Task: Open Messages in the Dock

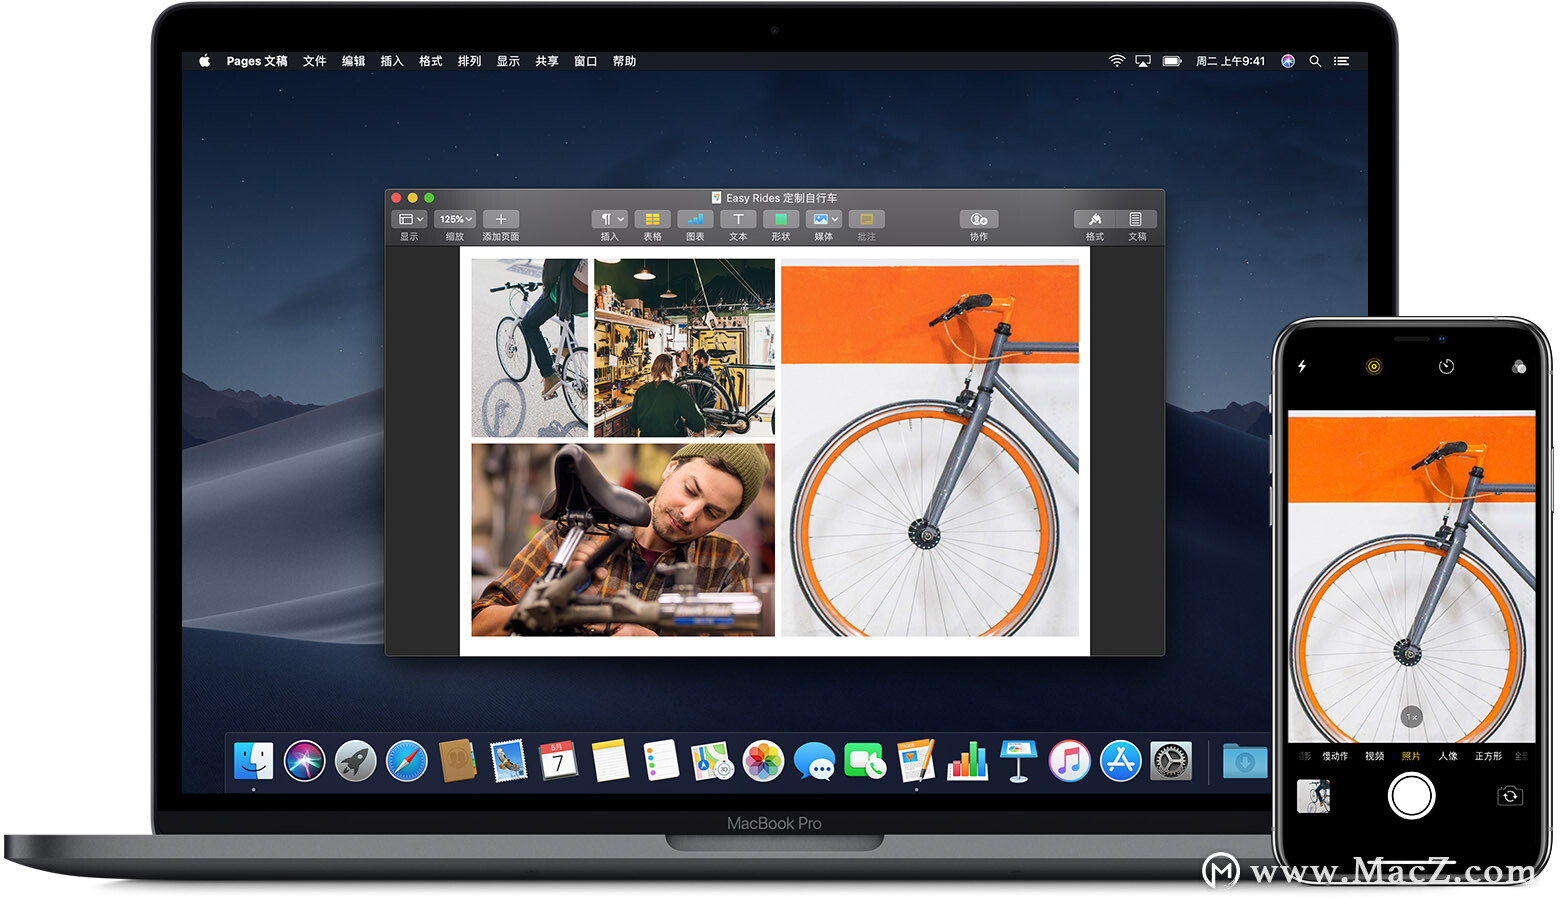Action: pyautogui.click(x=815, y=762)
